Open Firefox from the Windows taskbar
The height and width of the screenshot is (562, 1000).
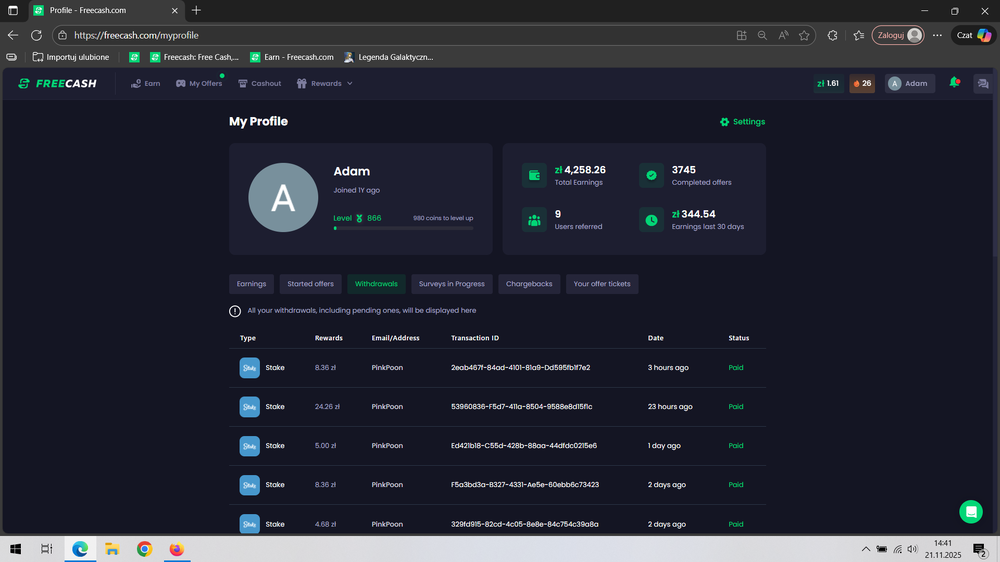pos(176,549)
